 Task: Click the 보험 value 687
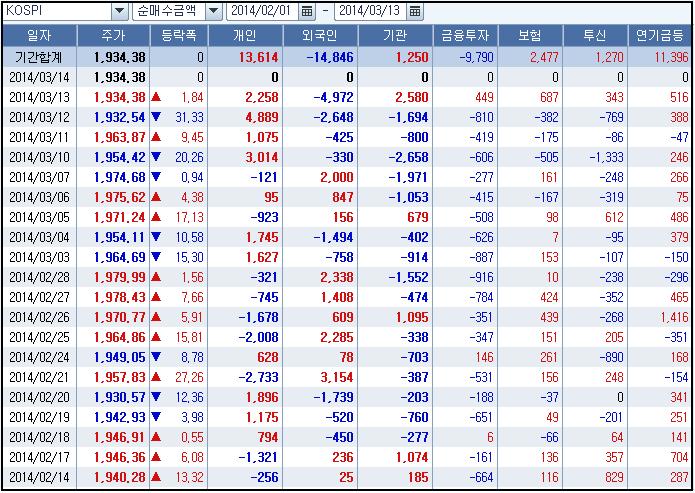click(549, 97)
